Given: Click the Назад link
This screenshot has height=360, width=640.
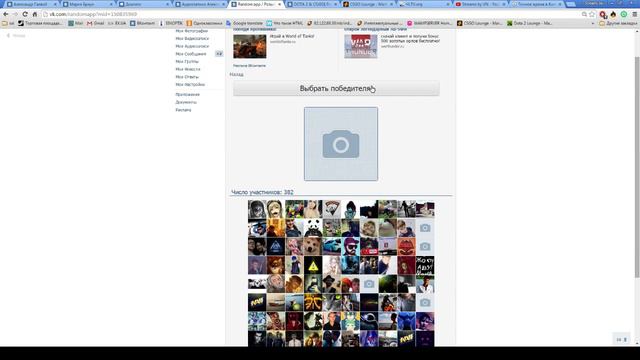Looking at the screenshot, I should point(236,74).
